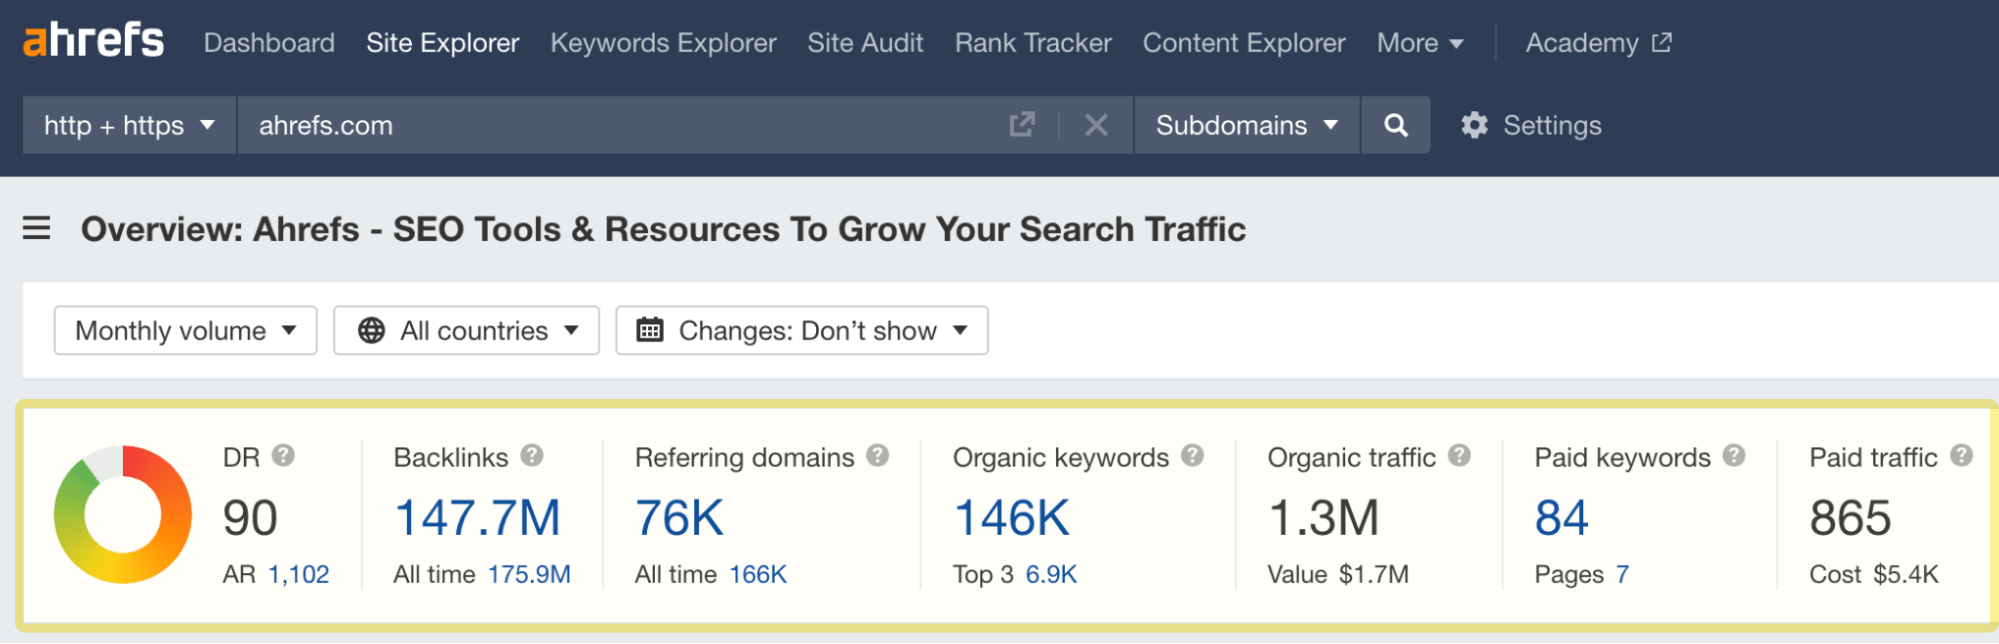The height and width of the screenshot is (644, 1999).
Task: Click the Backlinks help question icon
Action: coord(532,456)
